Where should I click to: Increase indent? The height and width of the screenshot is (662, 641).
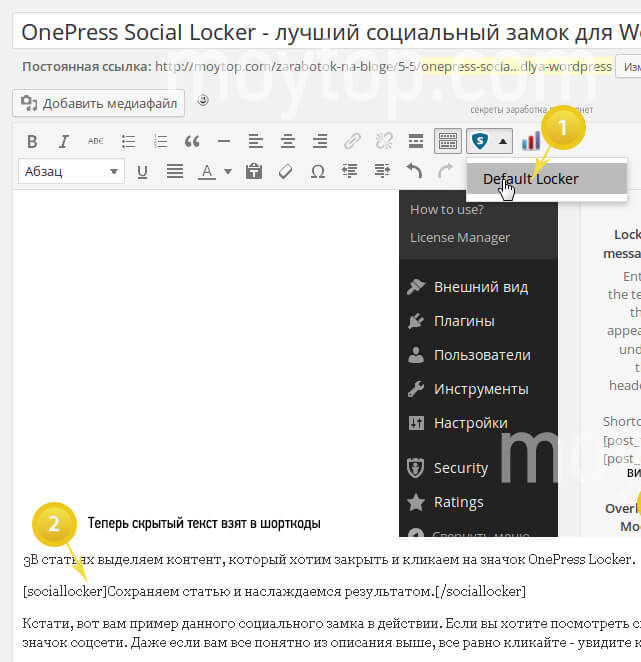coord(382,171)
